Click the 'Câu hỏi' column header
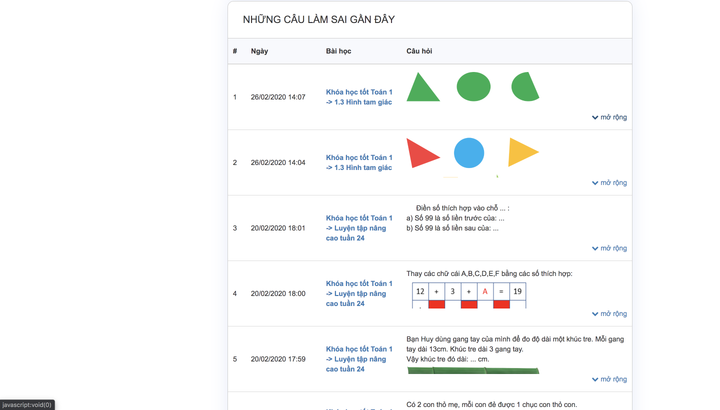The width and height of the screenshot is (720, 410). click(x=419, y=51)
